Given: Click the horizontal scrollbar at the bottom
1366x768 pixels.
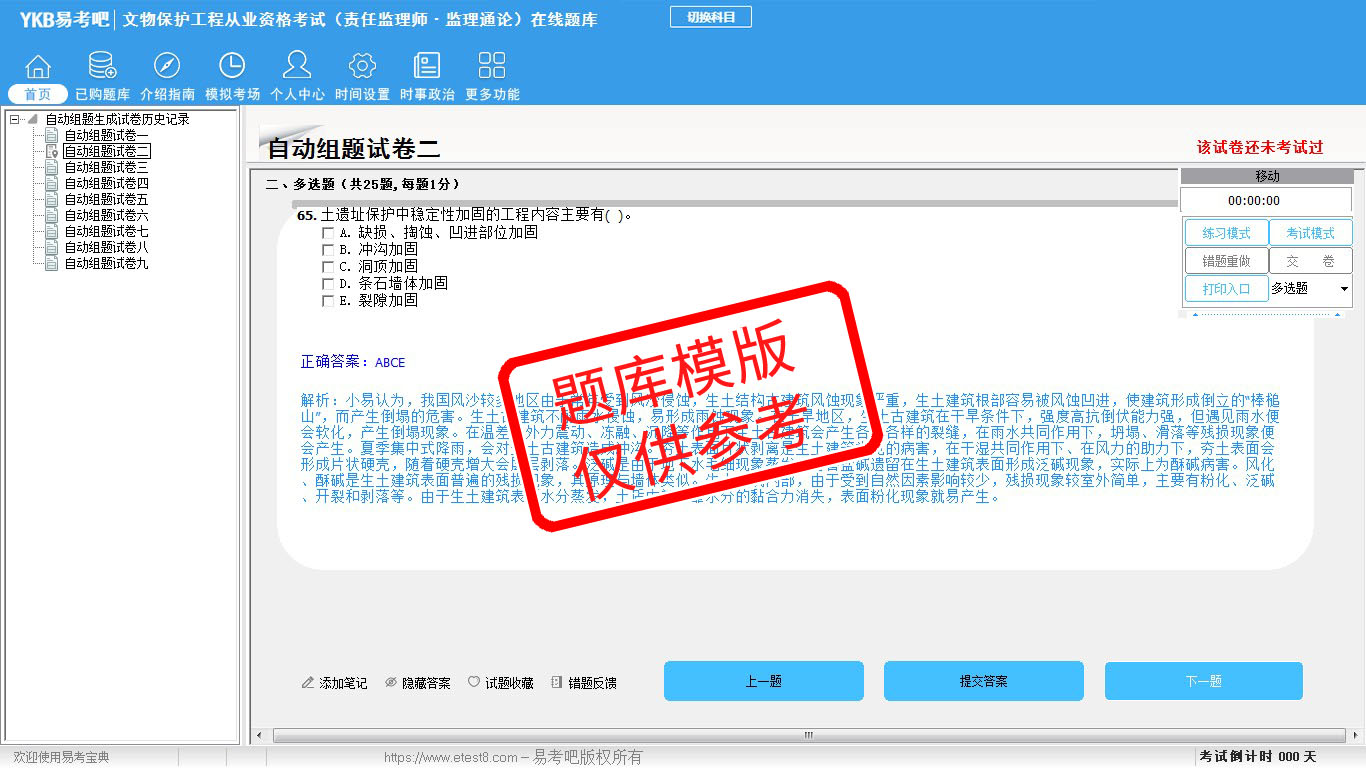Looking at the screenshot, I should tap(808, 735).
